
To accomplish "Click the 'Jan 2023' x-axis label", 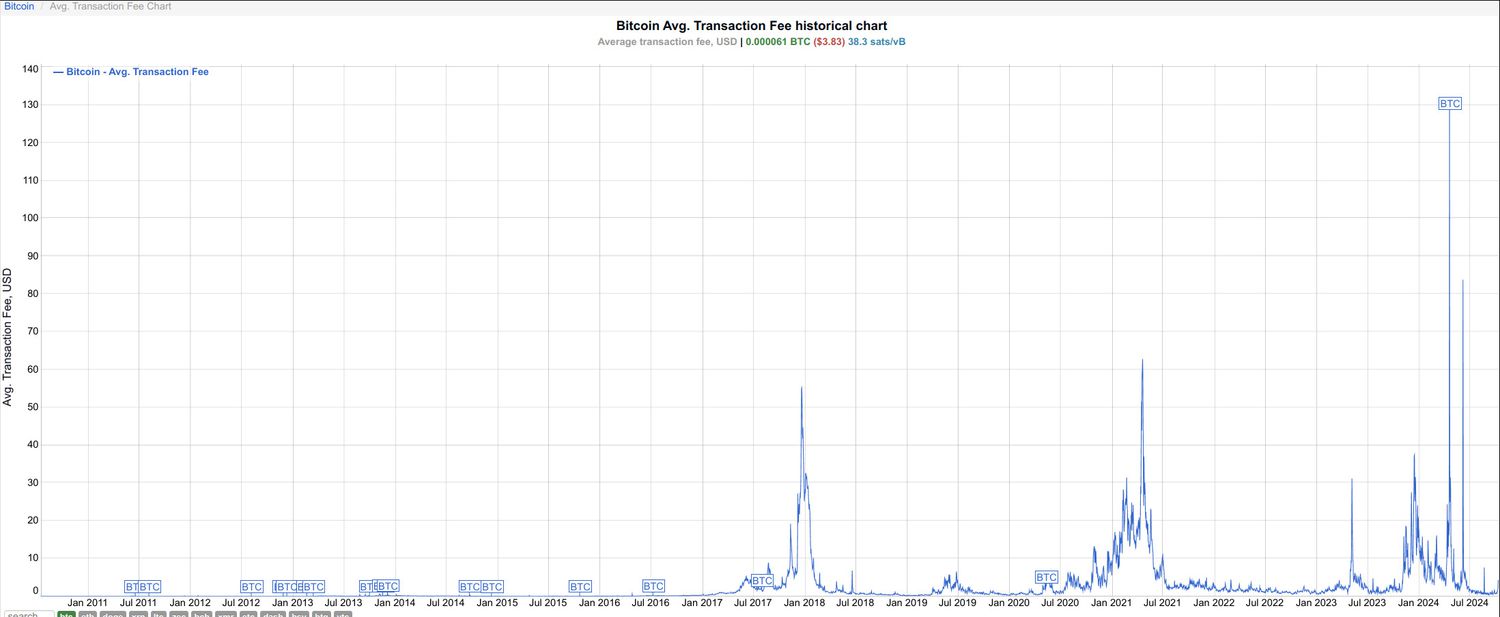I will [1316, 603].
